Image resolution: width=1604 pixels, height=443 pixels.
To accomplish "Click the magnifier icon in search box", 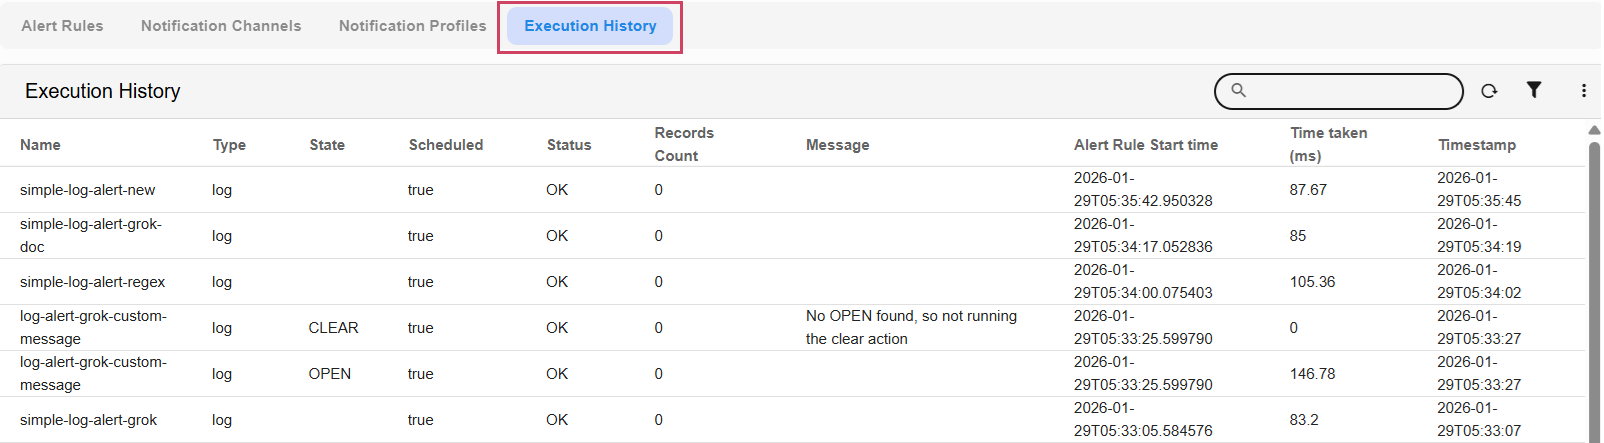I will (1238, 90).
